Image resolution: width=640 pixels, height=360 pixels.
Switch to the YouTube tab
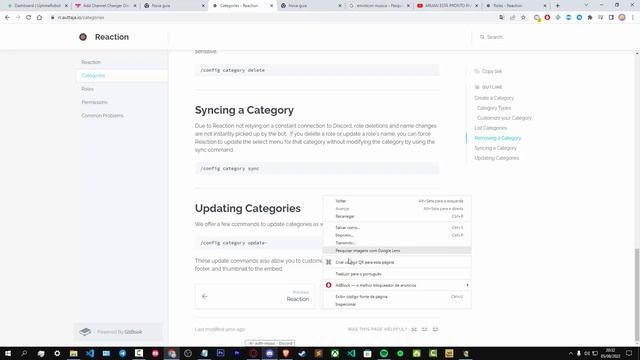point(448,6)
